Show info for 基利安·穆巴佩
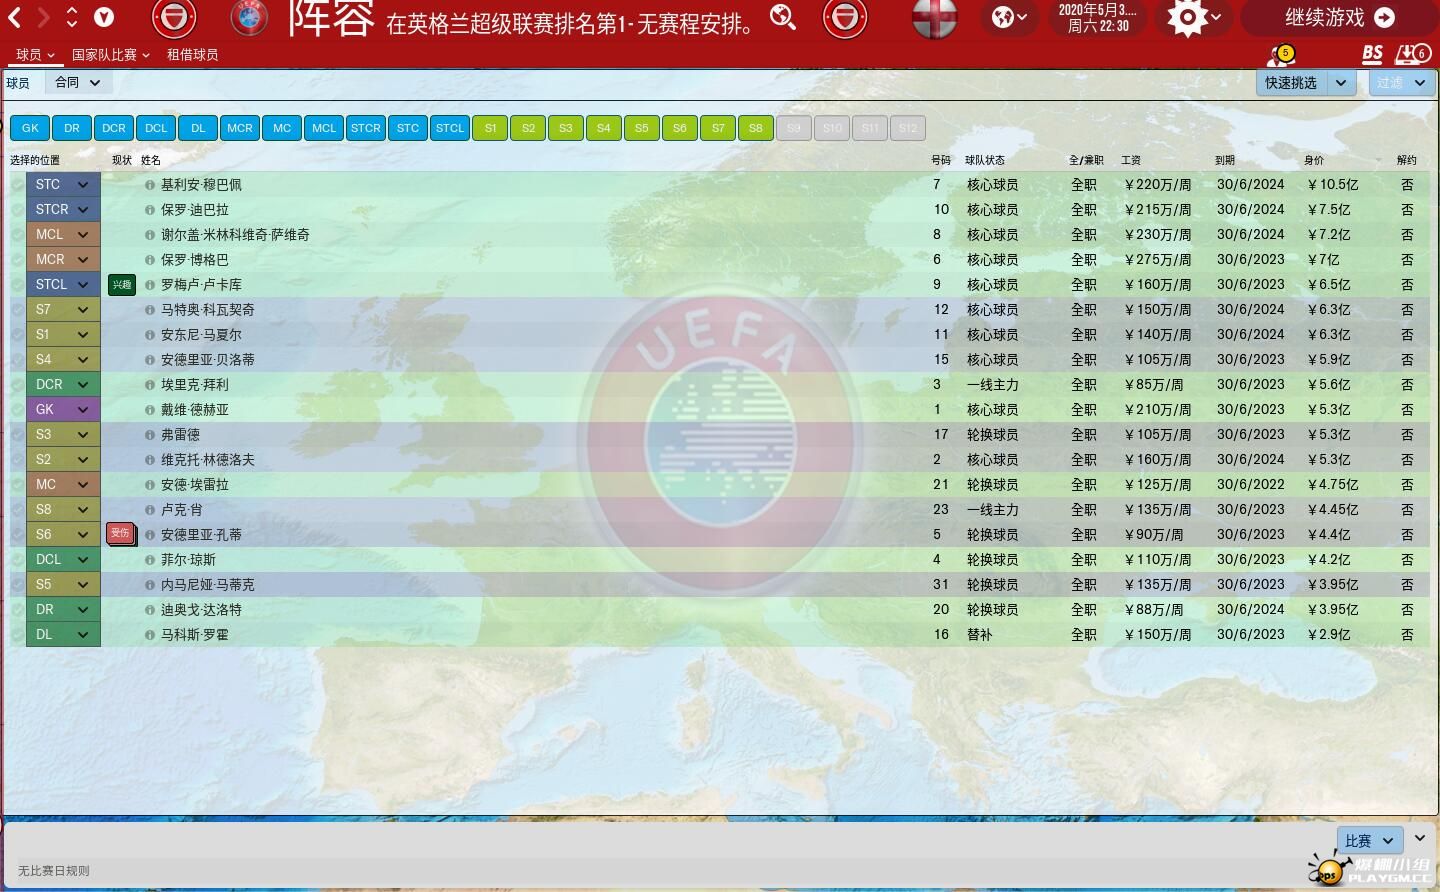Viewport: 1440px width, 892px height. coord(150,185)
